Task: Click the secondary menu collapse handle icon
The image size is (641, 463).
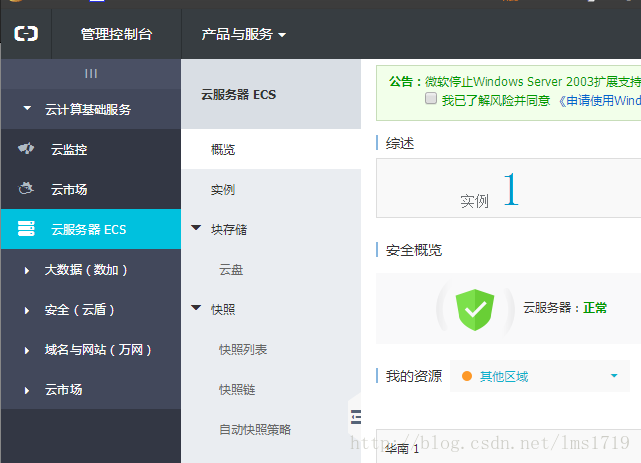Action: point(355,417)
